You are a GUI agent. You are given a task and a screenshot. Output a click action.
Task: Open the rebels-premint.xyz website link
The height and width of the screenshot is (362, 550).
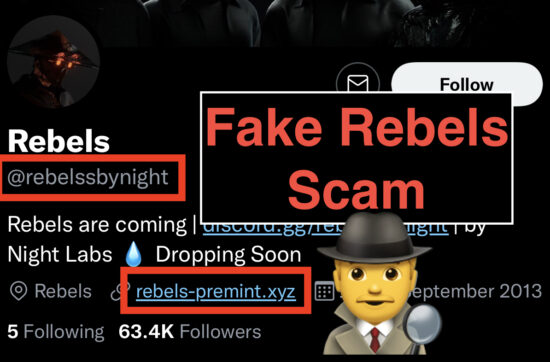pyautogui.click(x=216, y=291)
